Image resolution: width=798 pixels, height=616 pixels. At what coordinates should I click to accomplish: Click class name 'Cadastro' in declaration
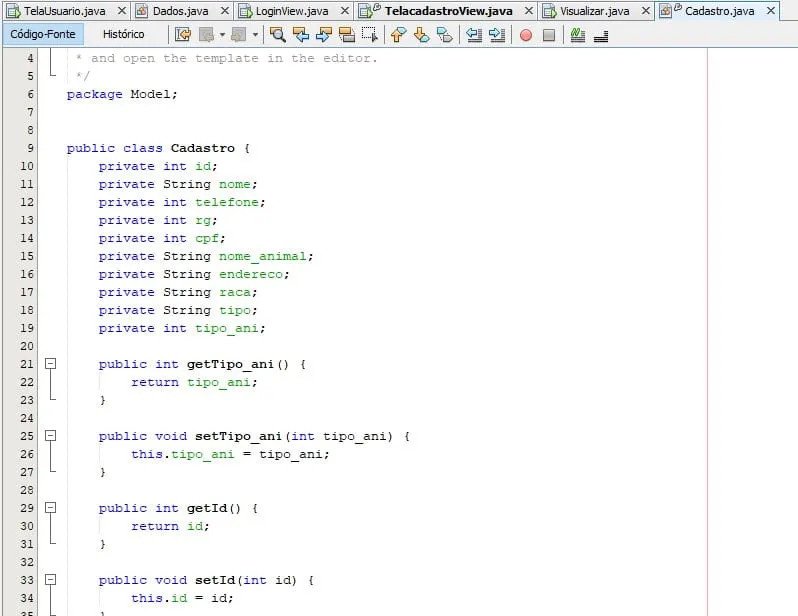(x=203, y=148)
